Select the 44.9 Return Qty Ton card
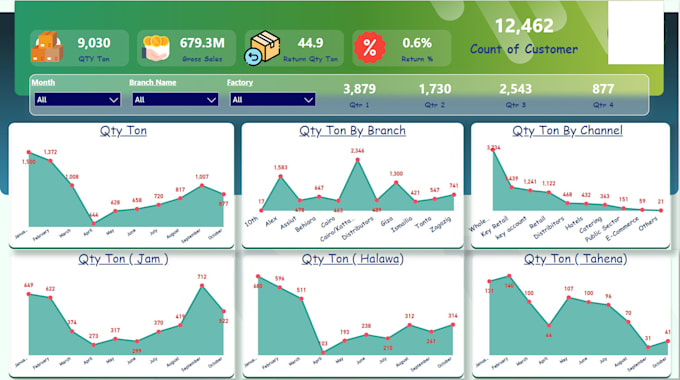680x380 pixels. (294, 48)
